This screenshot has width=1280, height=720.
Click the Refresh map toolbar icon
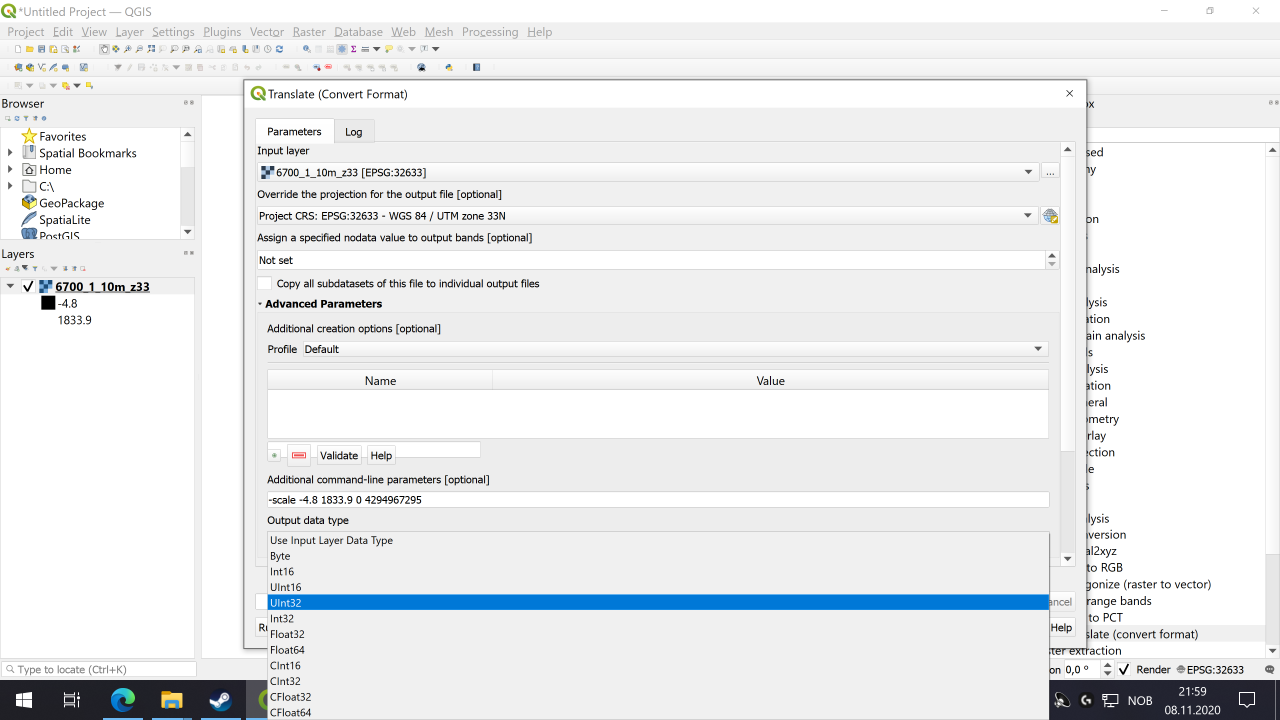[x=279, y=49]
